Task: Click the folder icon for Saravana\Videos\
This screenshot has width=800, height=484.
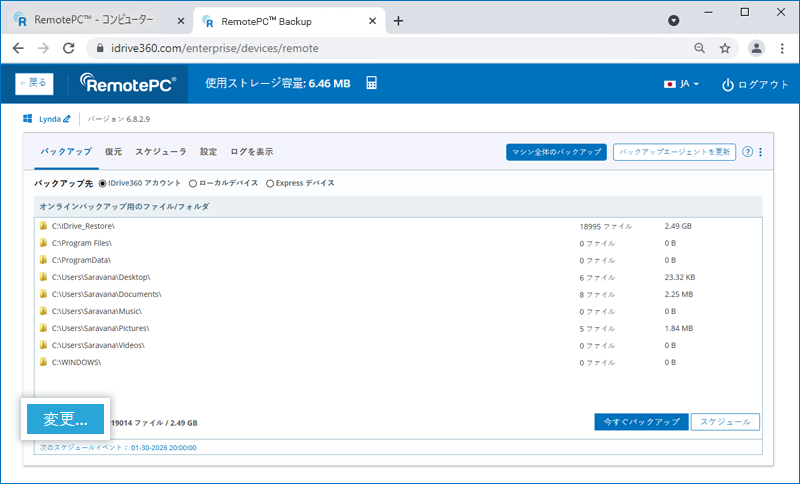Action: click(43, 345)
